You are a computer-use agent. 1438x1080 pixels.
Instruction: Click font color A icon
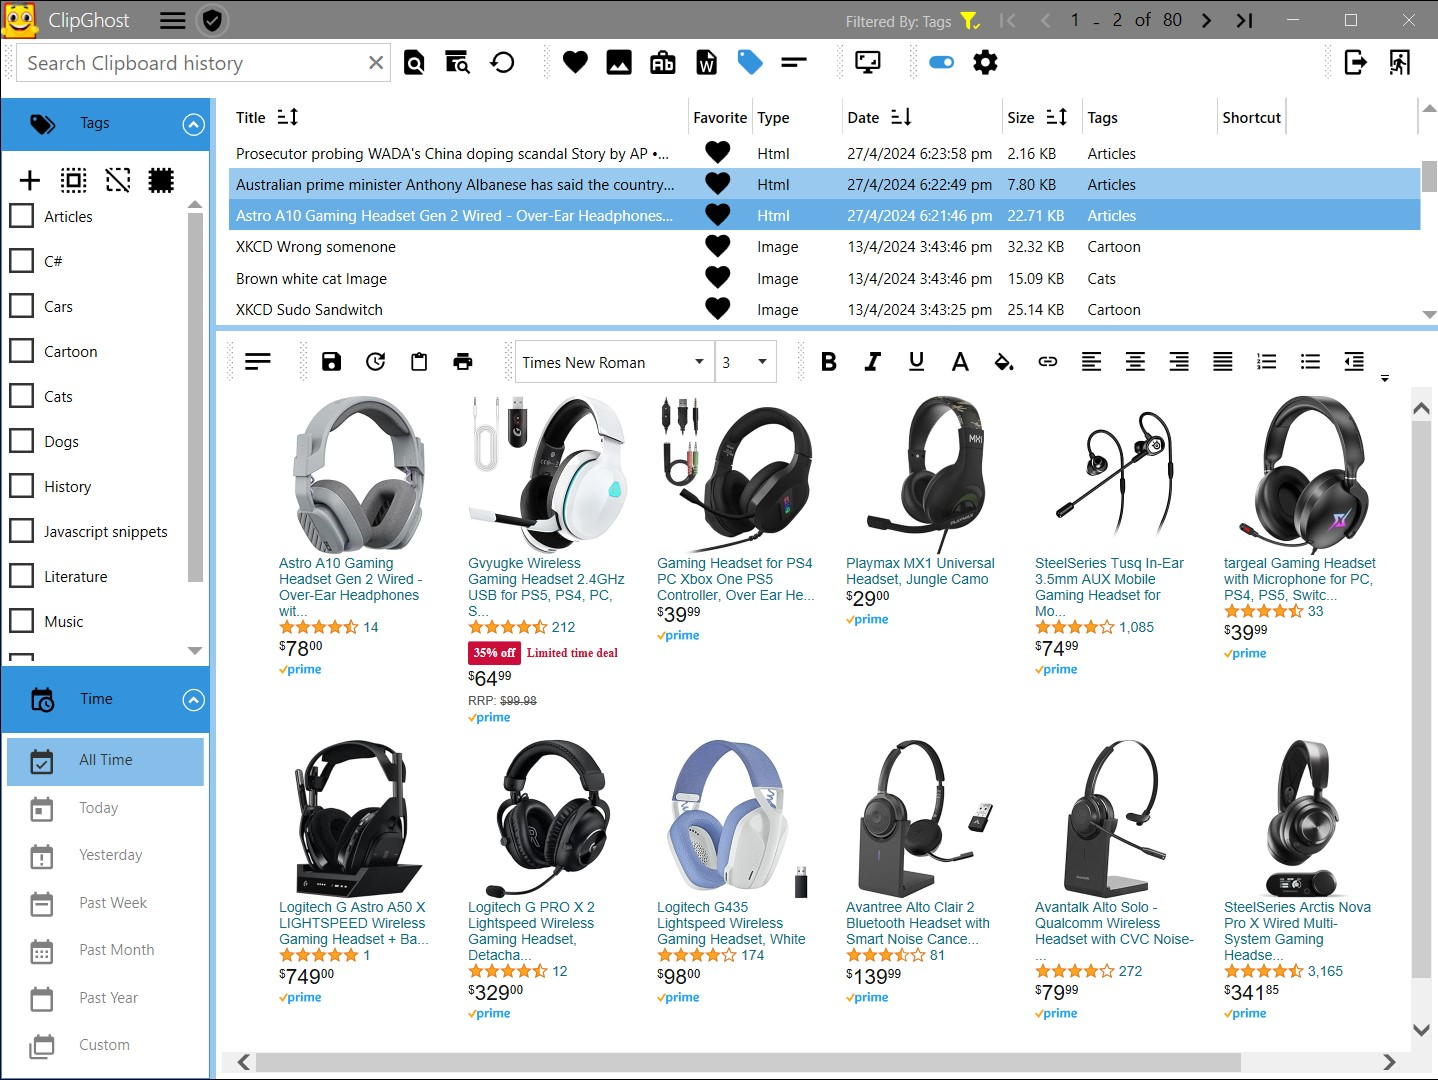(960, 362)
